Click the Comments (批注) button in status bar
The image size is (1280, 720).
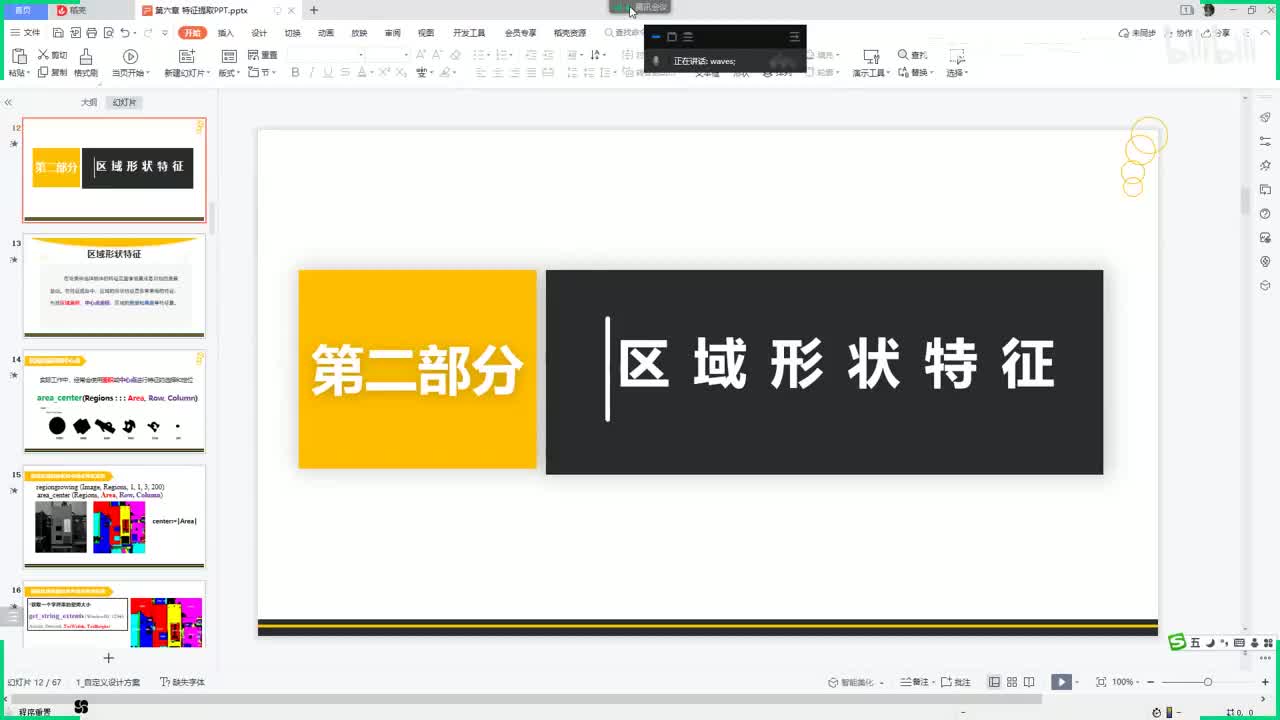click(956, 682)
